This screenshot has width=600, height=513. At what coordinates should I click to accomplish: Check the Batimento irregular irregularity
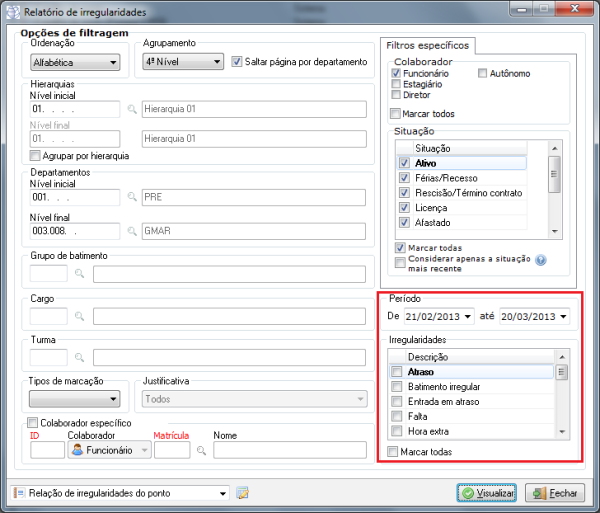coord(397,387)
